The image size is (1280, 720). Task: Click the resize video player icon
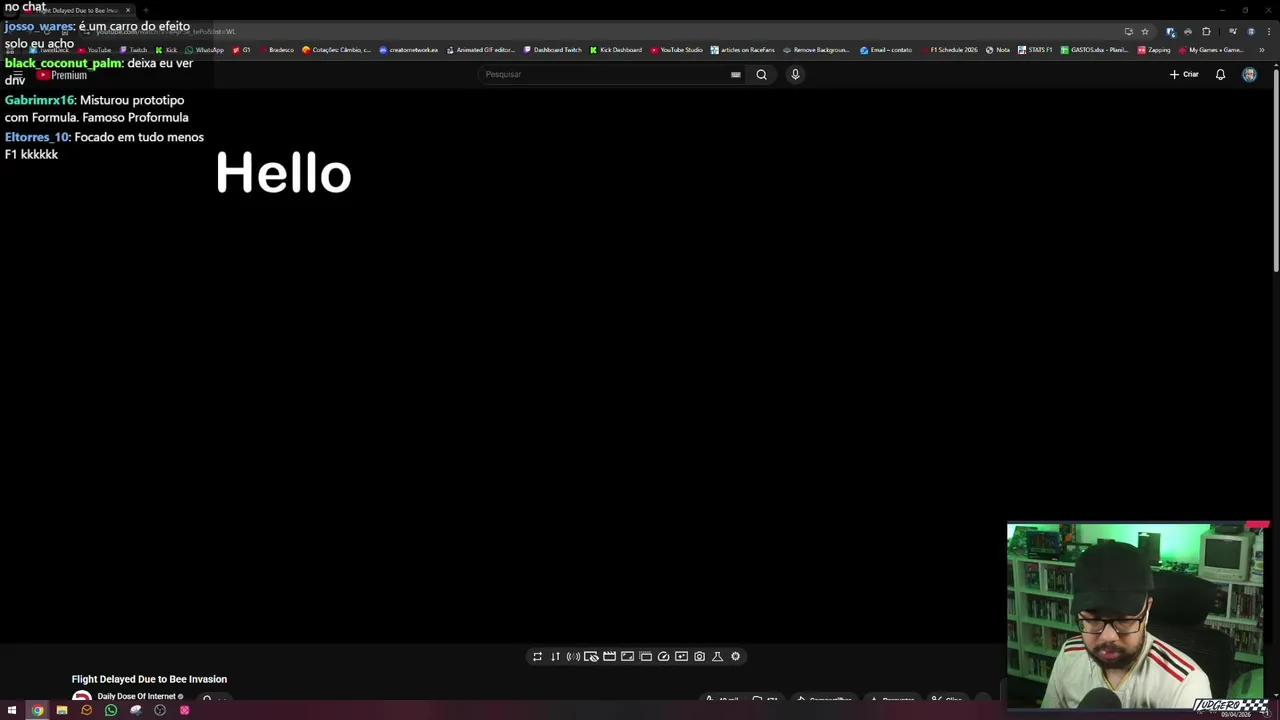[x=627, y=656]
